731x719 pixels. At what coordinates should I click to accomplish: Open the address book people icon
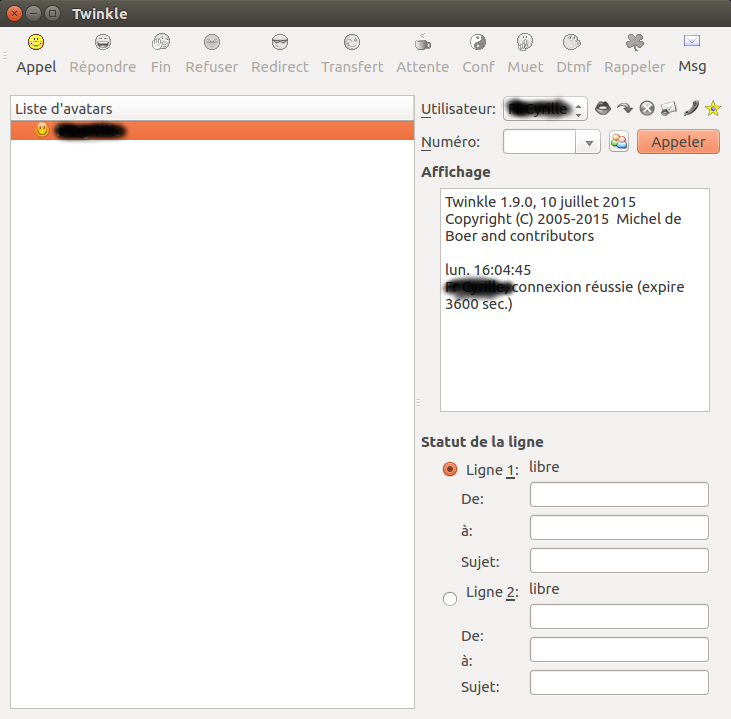point(619,142)
